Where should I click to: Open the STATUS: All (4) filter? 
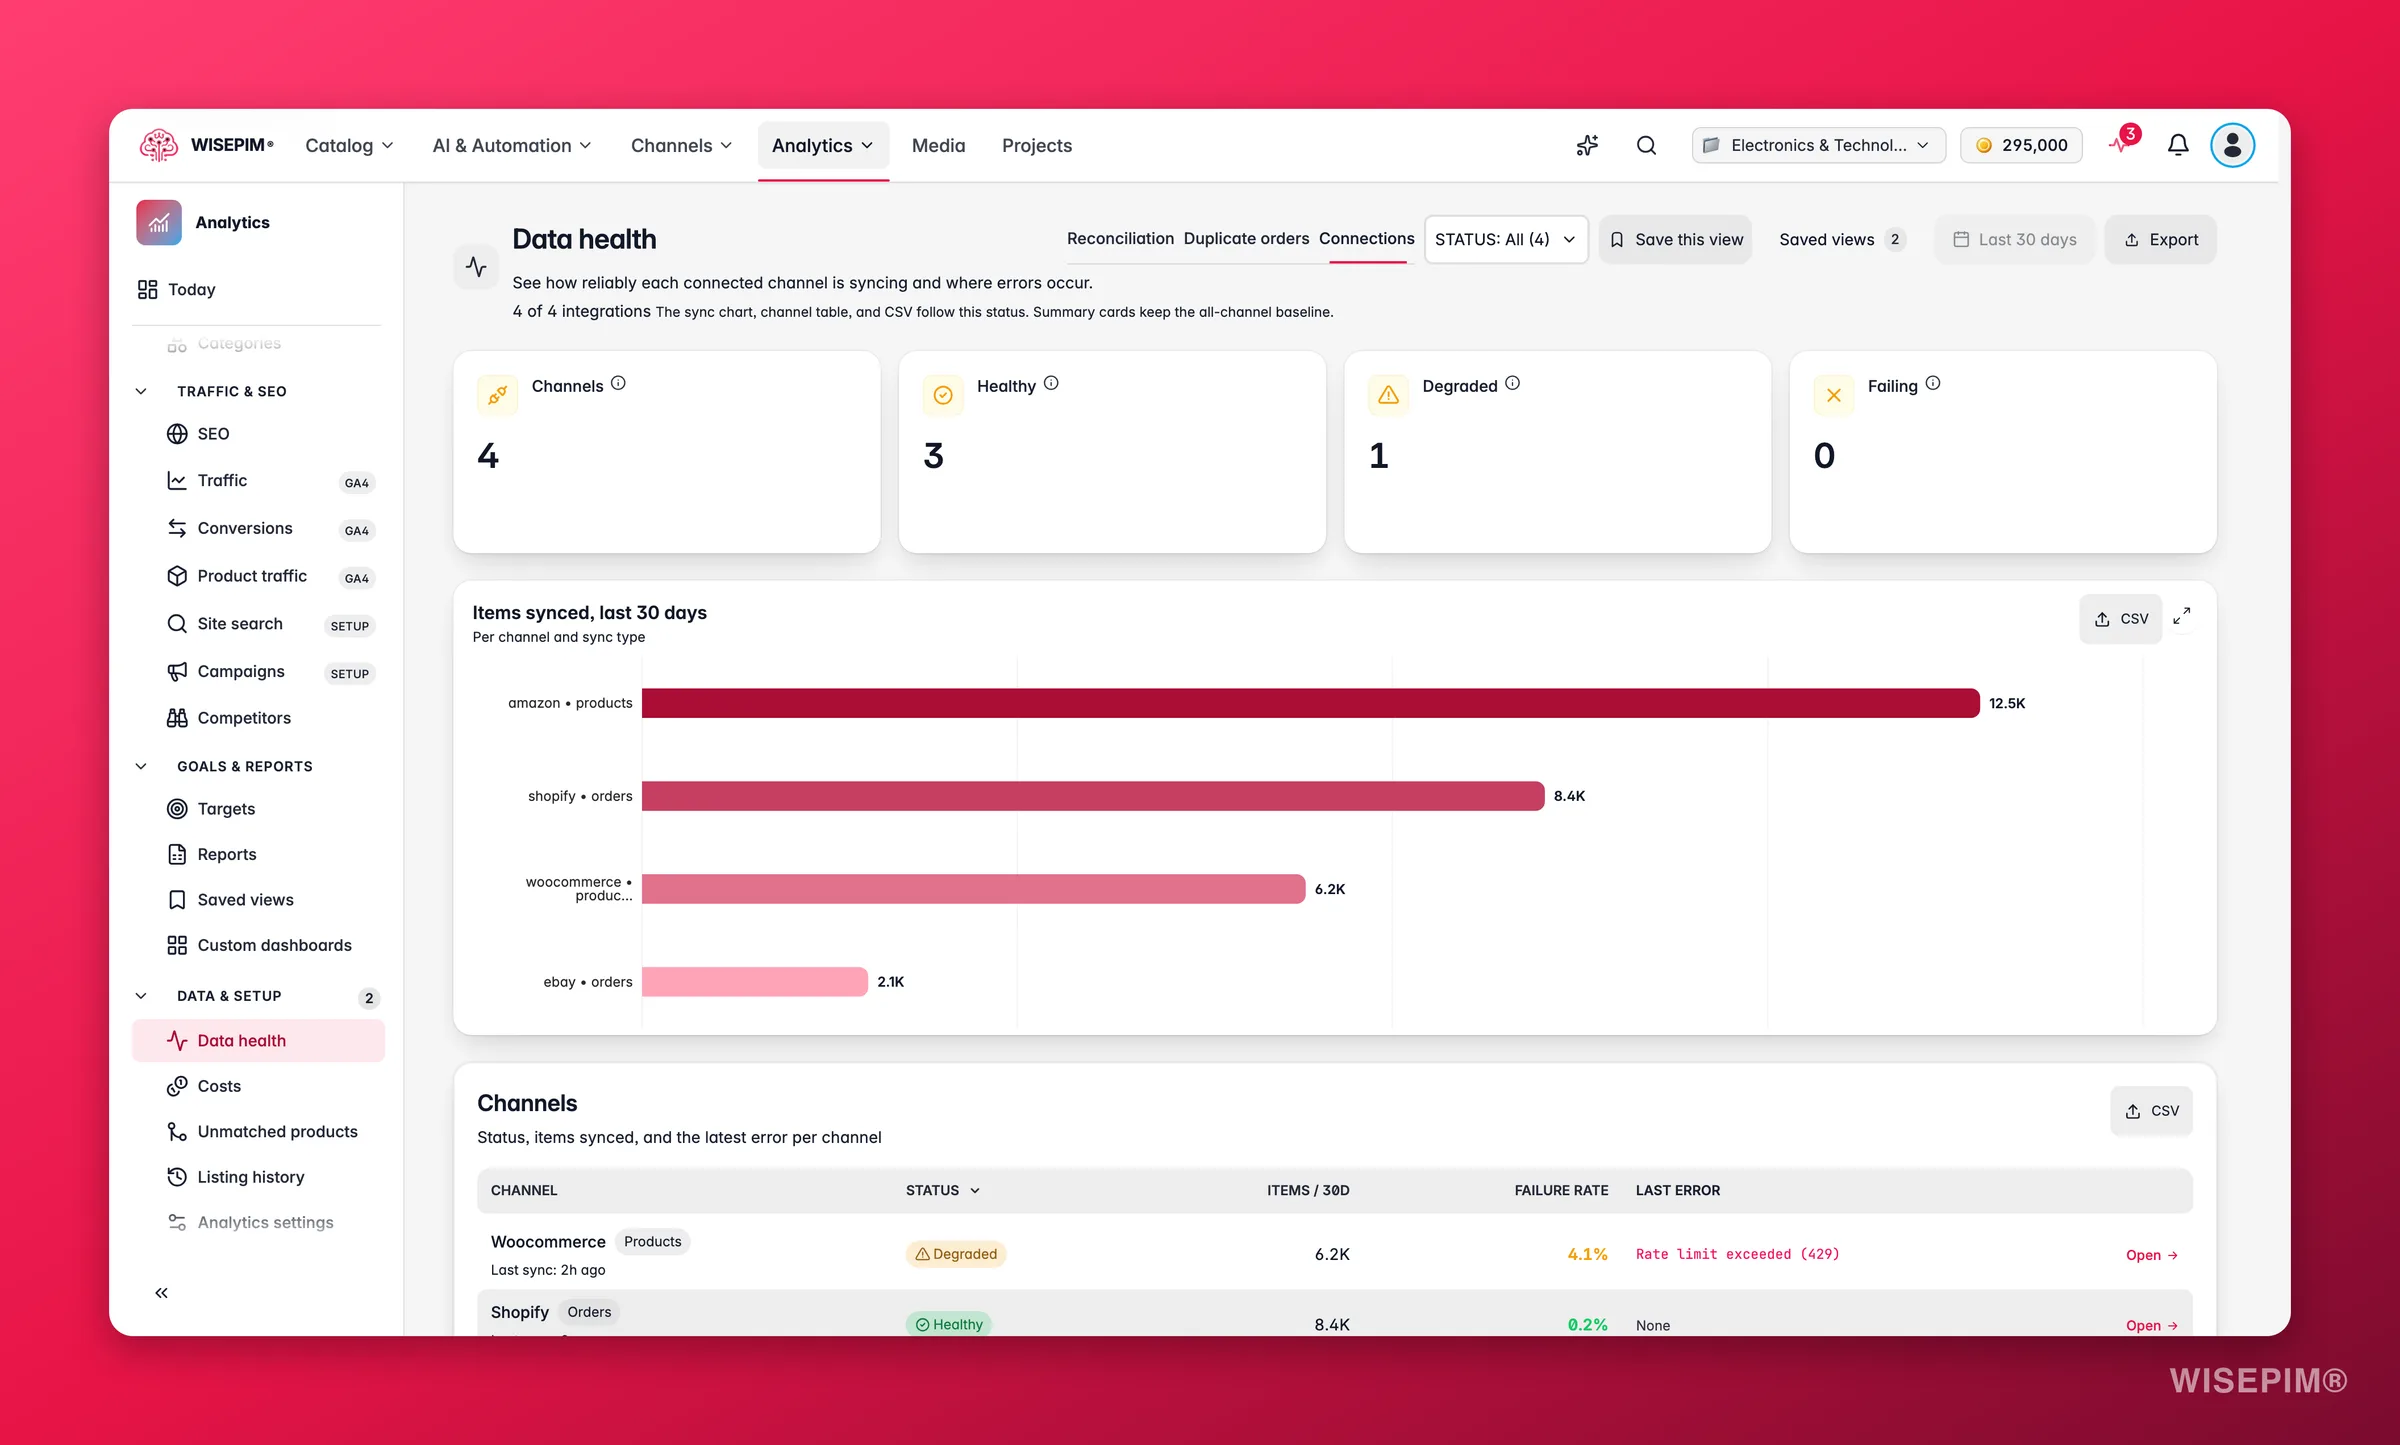tap(1505, 240)
